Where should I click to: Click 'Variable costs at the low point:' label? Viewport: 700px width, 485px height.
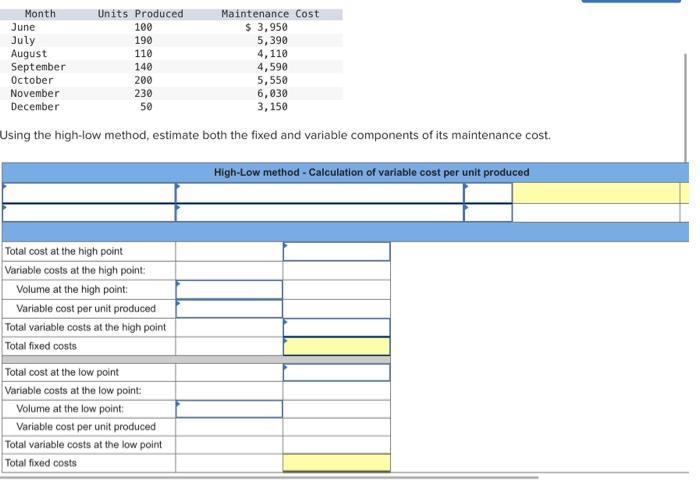tap(73, 391)
